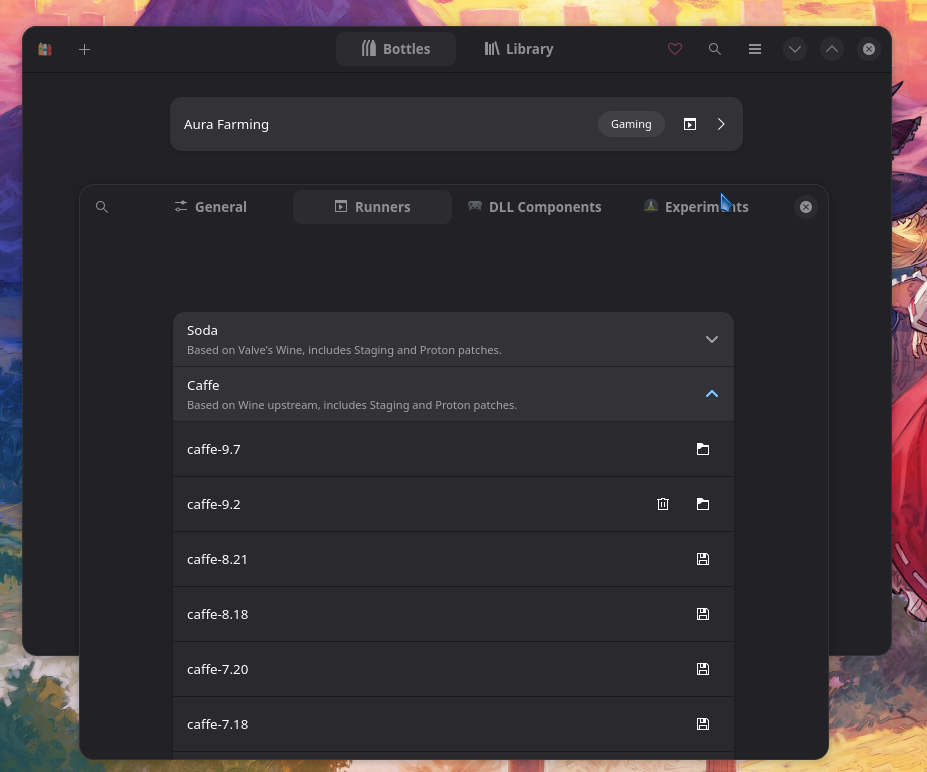Screen dimensions: 927x772
Task: Download and install caffe-8.18
Action: tap(703, 614)
